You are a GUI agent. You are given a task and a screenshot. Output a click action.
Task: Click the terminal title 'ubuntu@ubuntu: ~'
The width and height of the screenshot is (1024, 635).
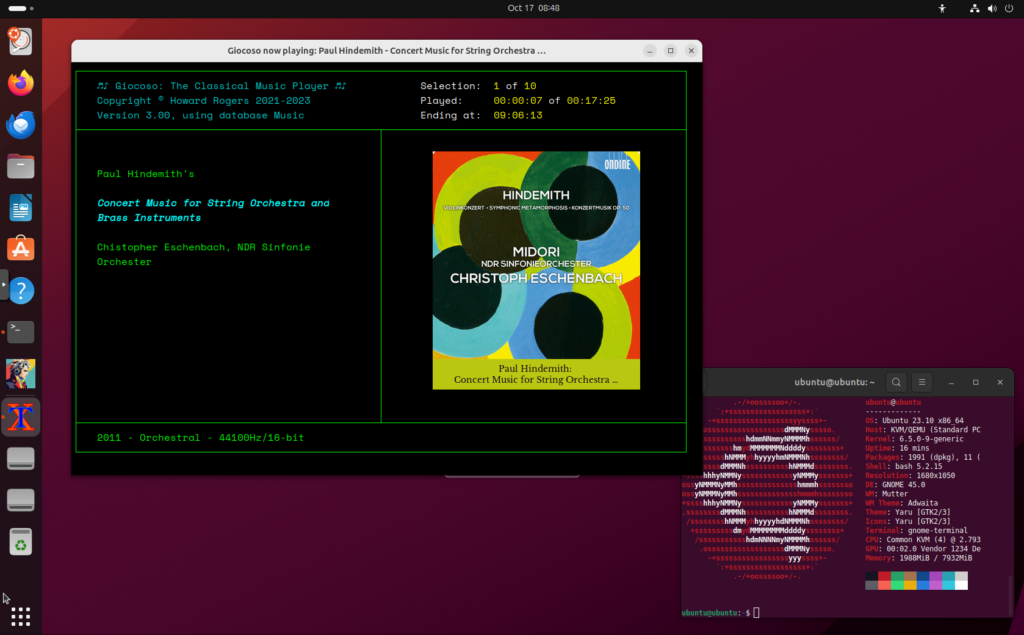835,382
